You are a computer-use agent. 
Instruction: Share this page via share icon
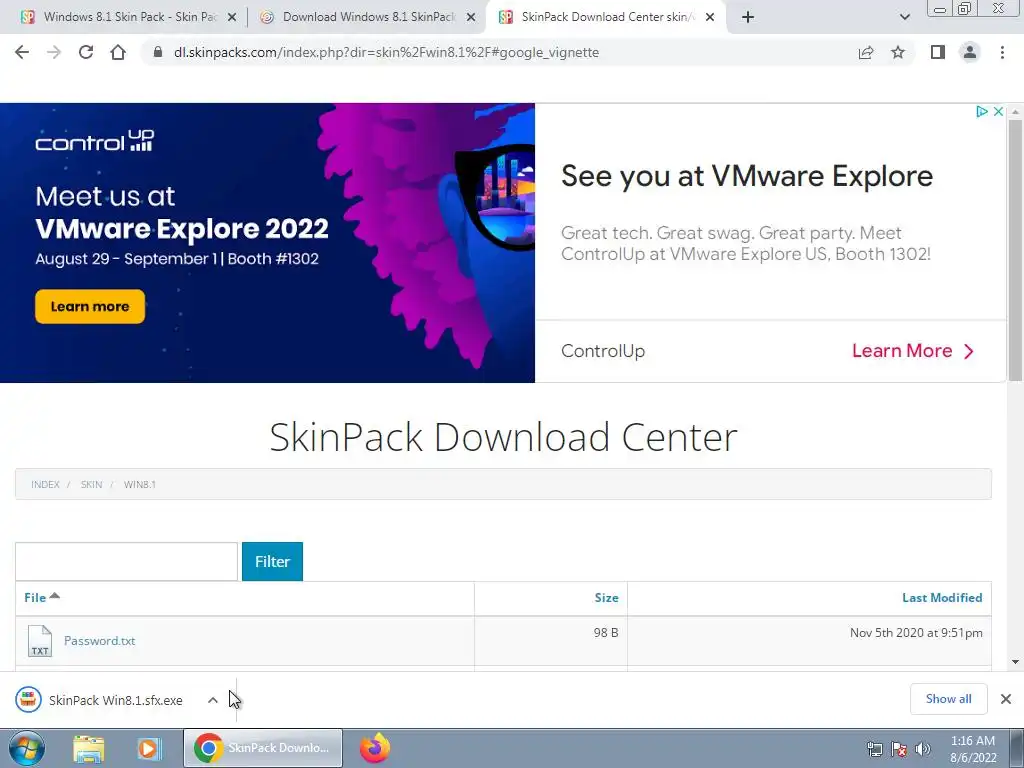coord(866,52)
